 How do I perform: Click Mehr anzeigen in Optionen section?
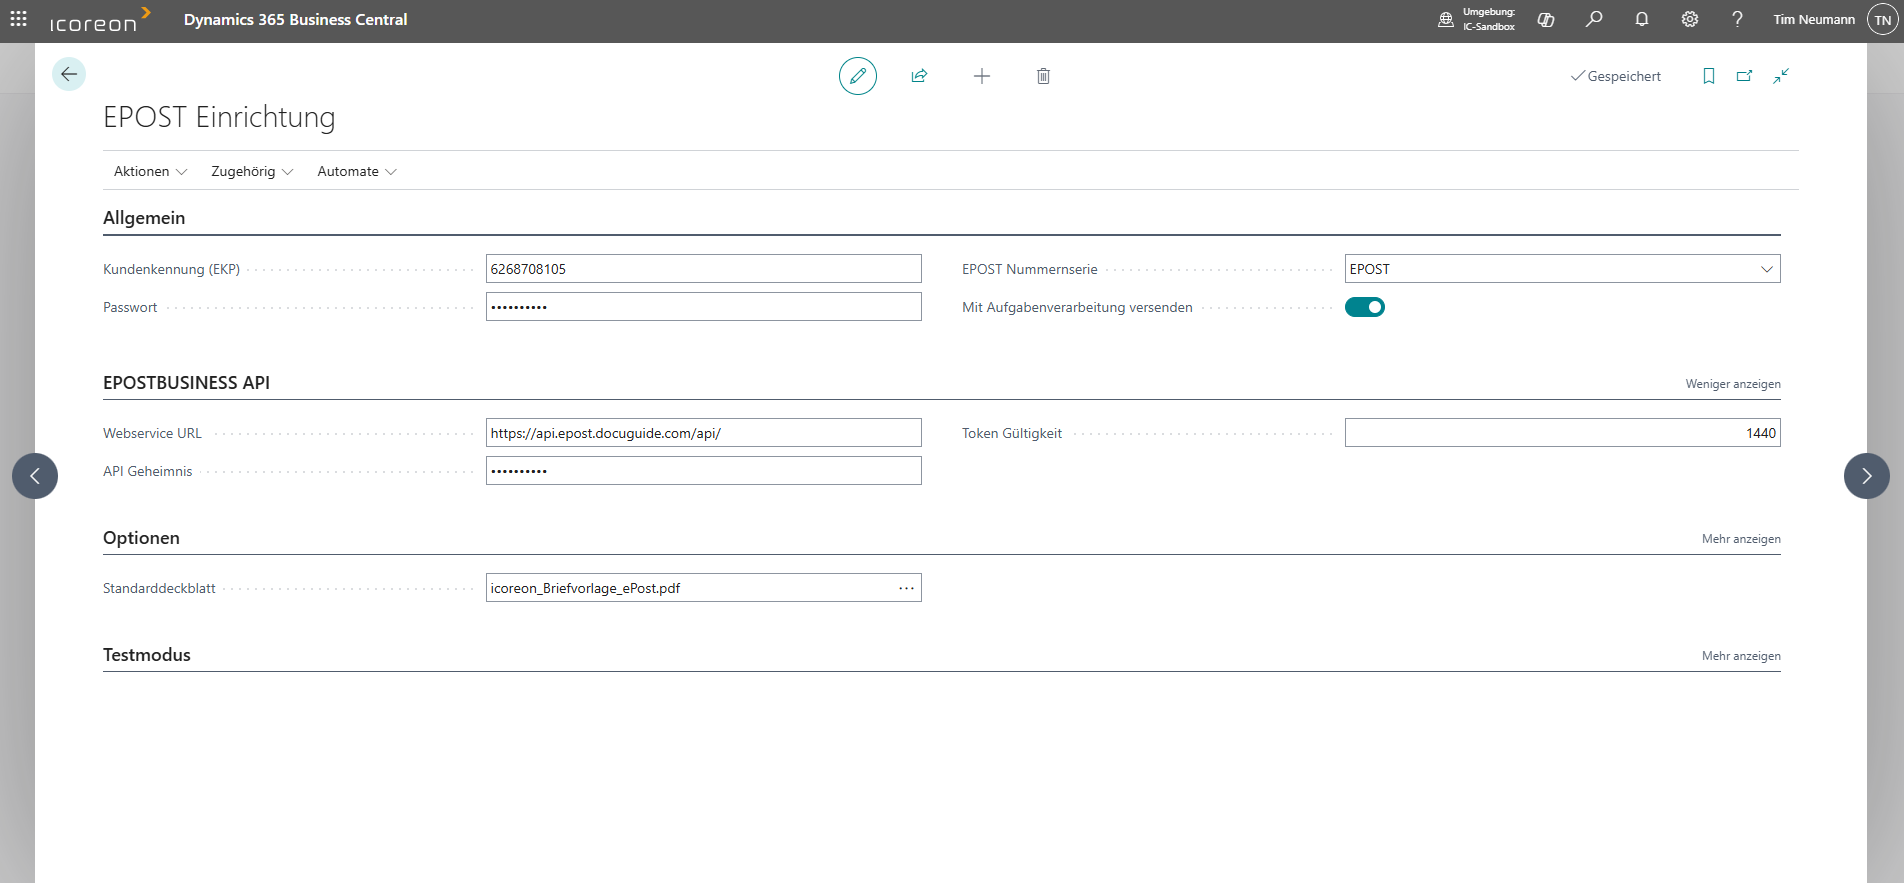coord(1740,539)
